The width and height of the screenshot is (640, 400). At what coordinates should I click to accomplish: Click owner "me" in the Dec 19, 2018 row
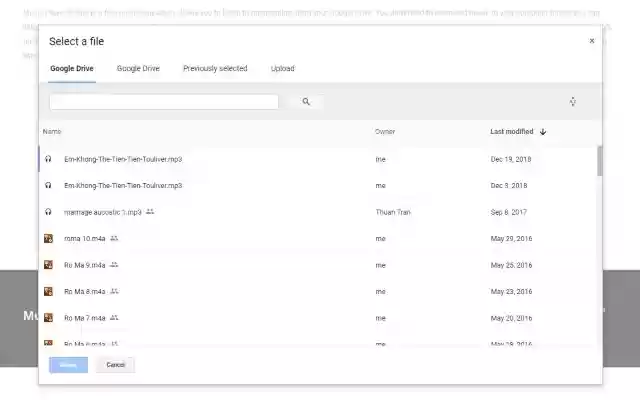380,159
